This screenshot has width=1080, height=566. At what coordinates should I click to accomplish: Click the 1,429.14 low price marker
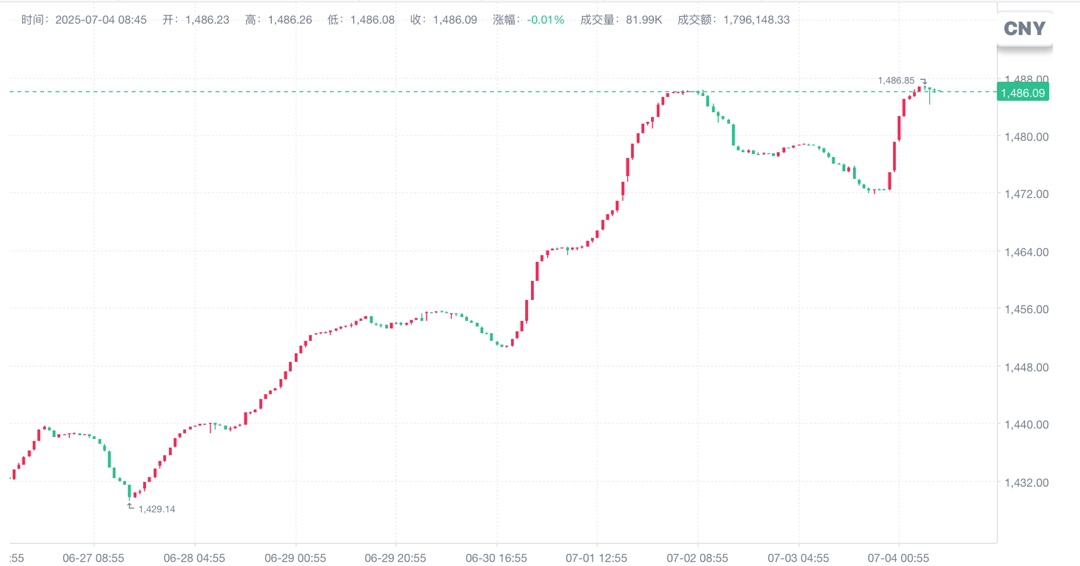156,509
